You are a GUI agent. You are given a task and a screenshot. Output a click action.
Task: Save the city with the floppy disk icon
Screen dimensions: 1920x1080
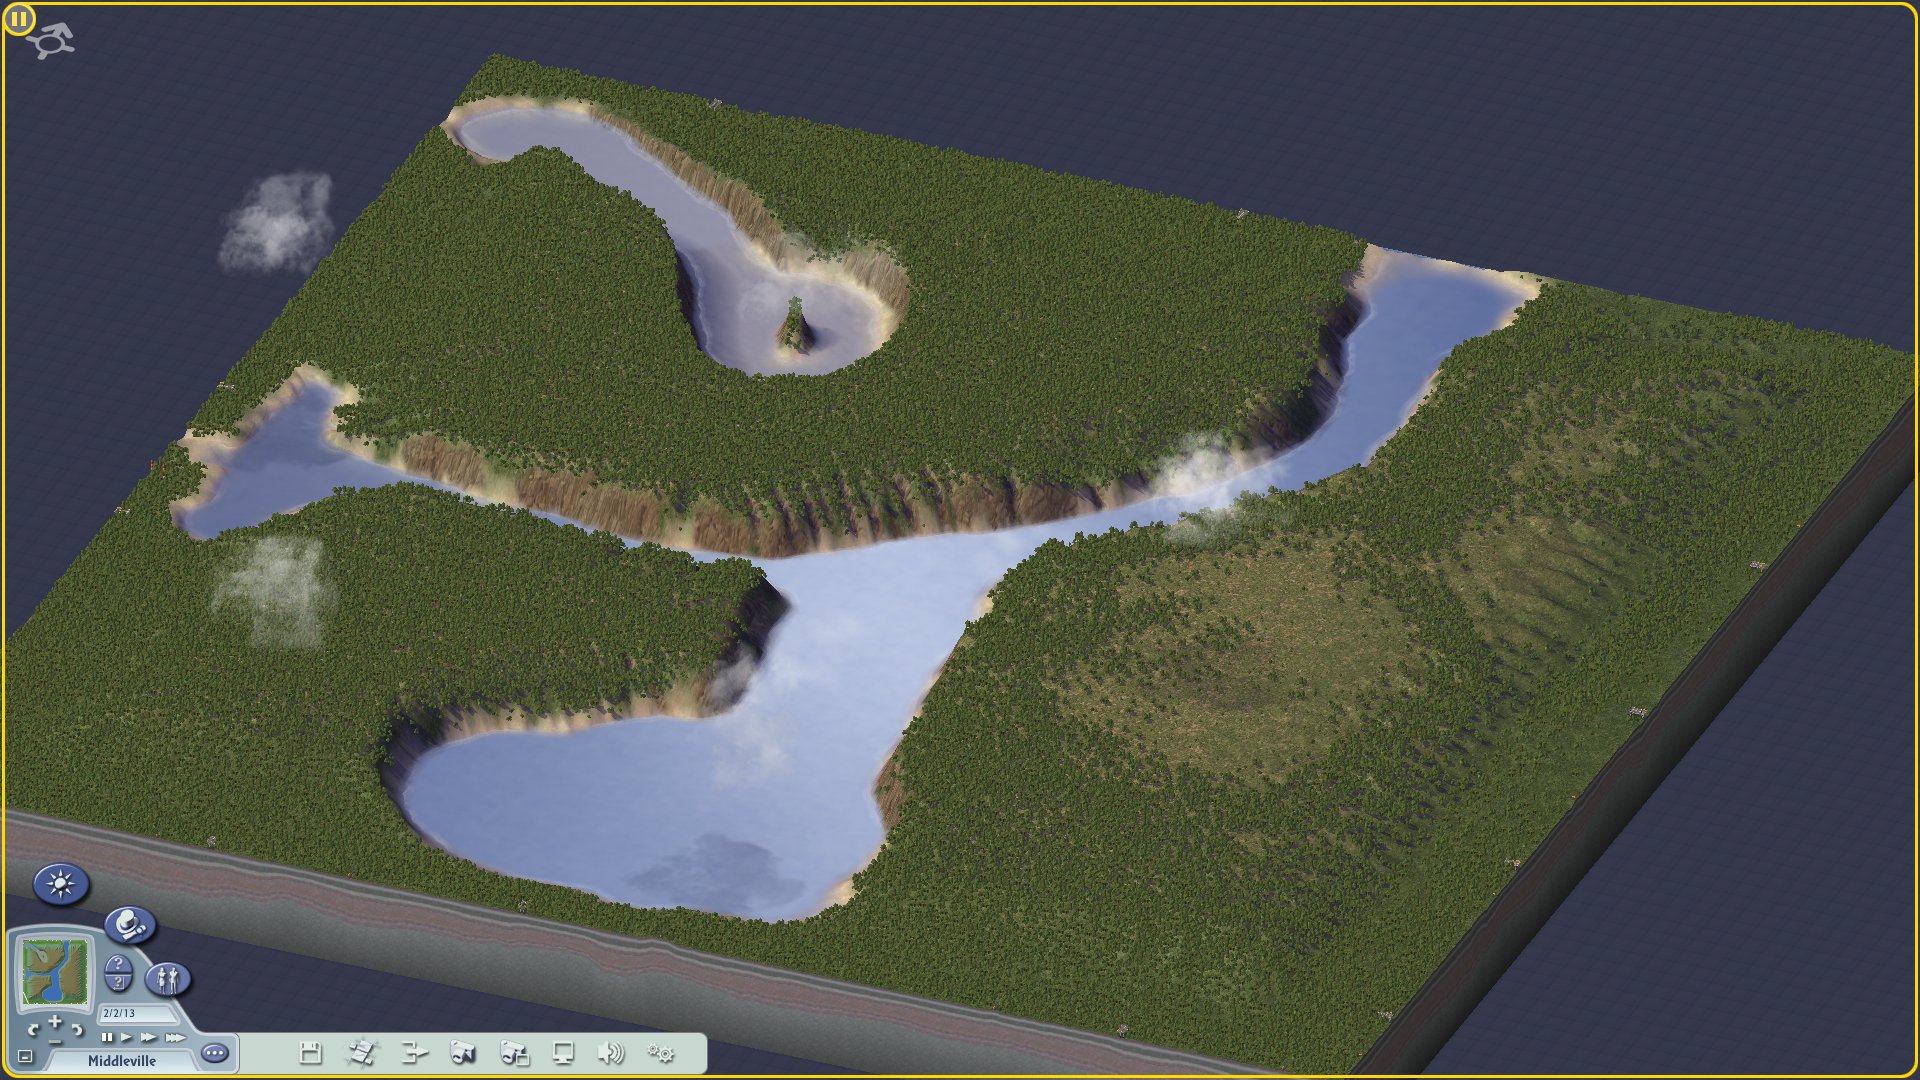tap(311, 1052)
